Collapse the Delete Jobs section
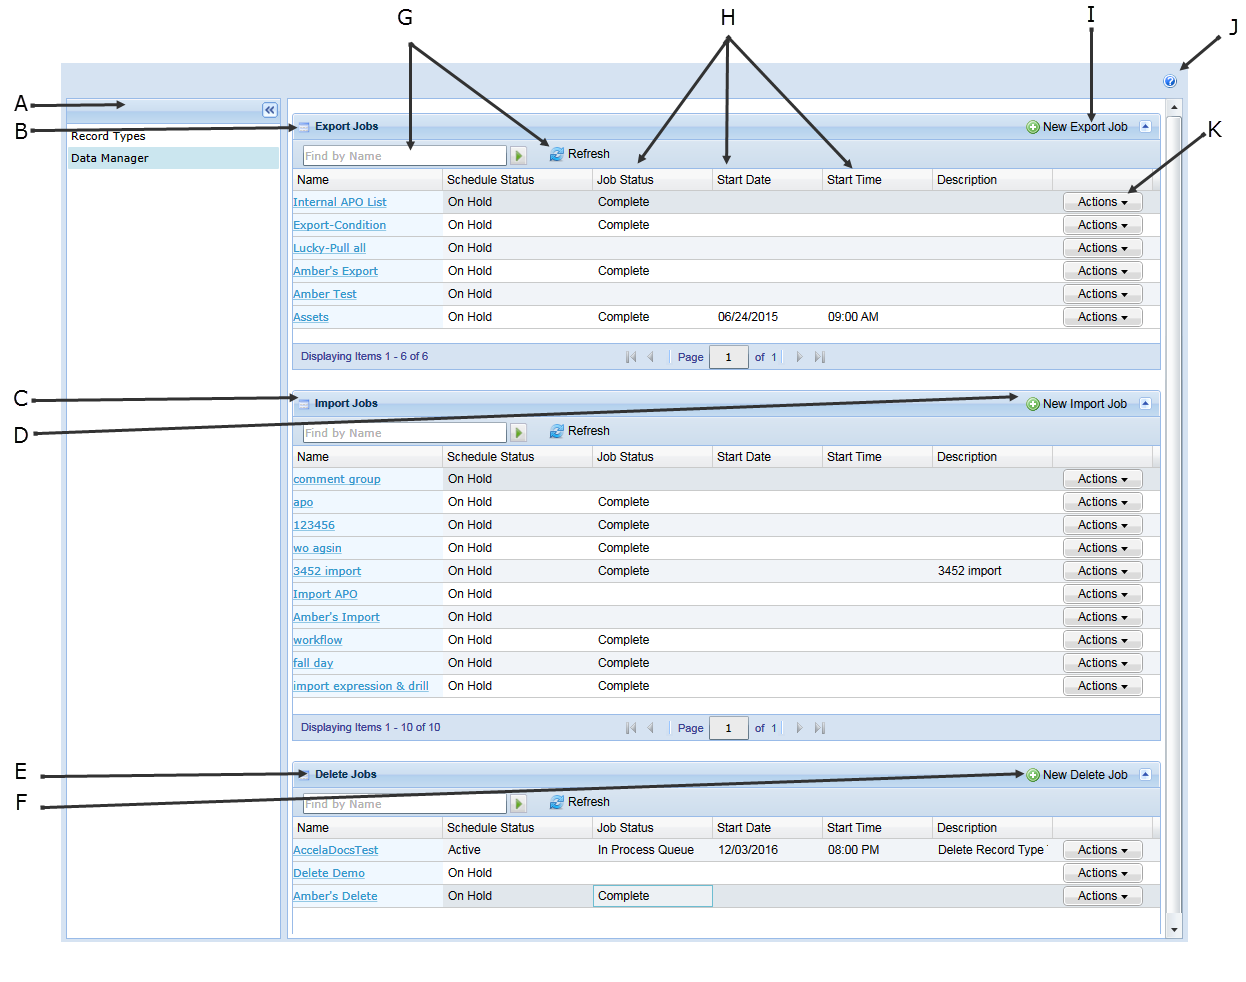 pyautogui.click(x=1145, y=775)
